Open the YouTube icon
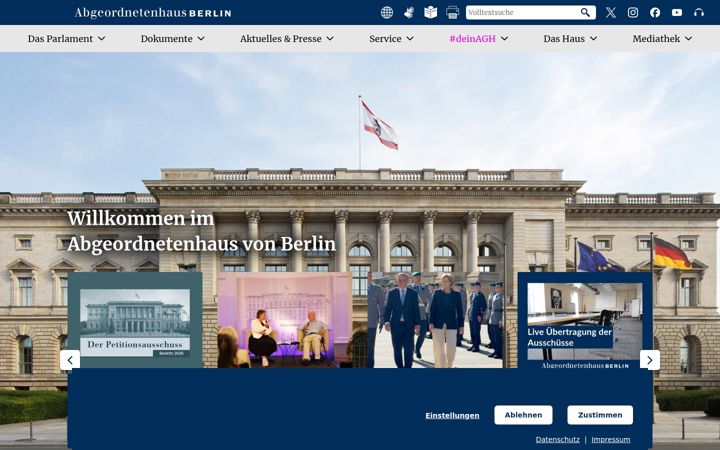Screen dimensions: 720x450 point(677,12)
